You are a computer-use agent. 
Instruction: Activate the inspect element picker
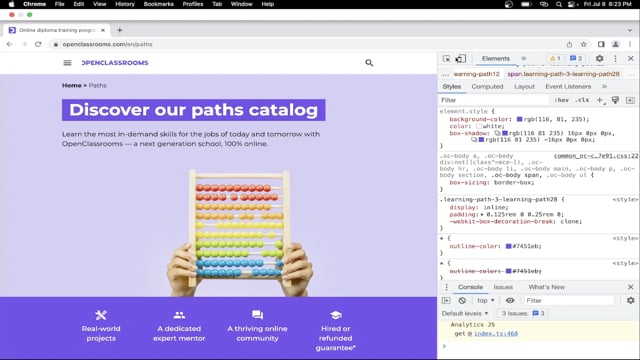pyautogui.click(x=447, y=59)
